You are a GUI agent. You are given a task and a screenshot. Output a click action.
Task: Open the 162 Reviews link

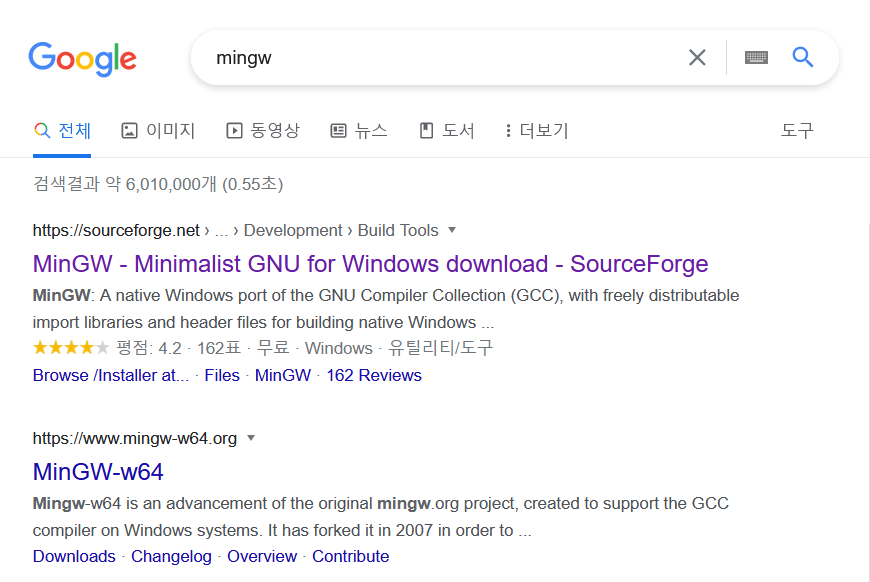[x=374, y=376]
